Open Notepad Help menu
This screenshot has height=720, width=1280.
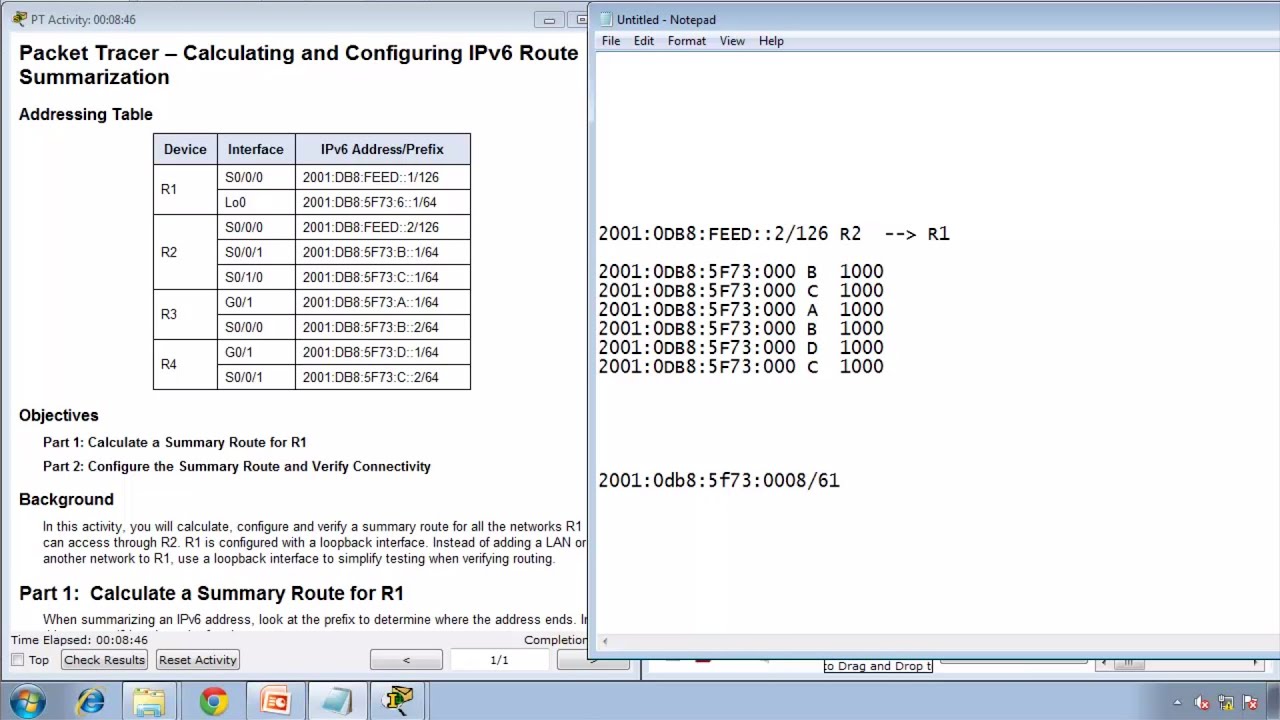[x=771, y=41]
